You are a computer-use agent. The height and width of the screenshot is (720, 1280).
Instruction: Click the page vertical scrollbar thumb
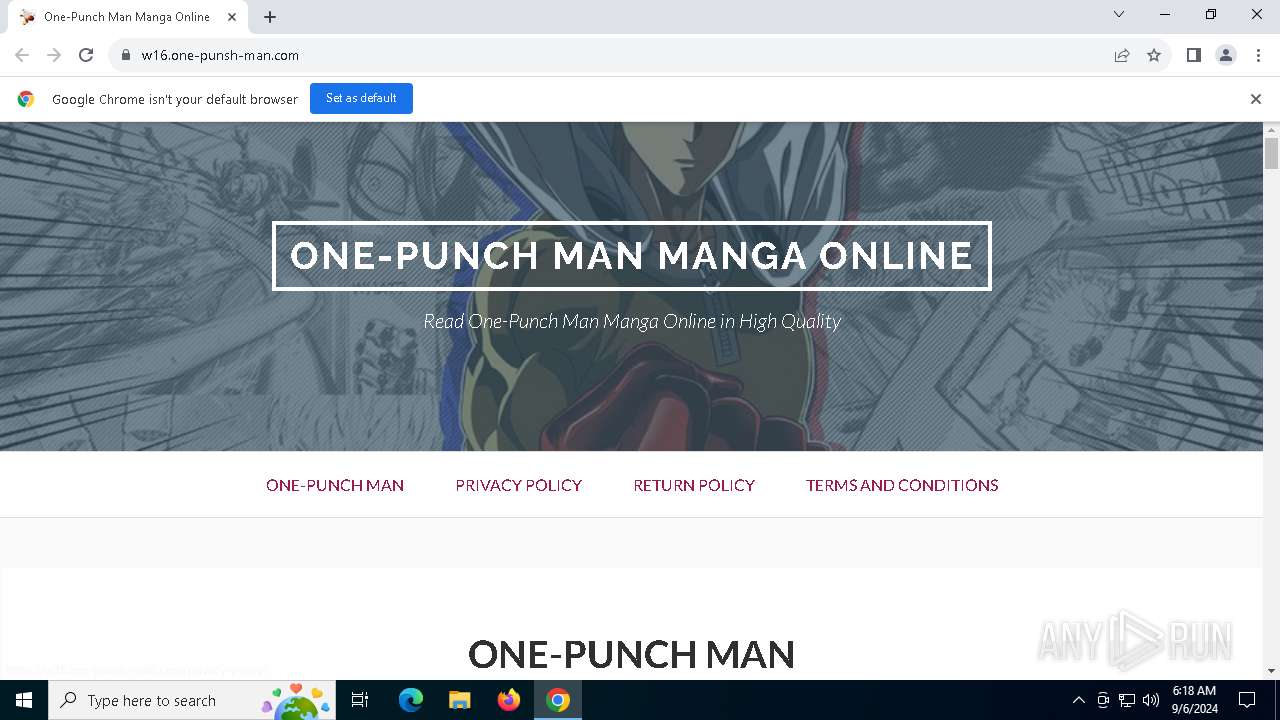click(x=1271, y=154)
